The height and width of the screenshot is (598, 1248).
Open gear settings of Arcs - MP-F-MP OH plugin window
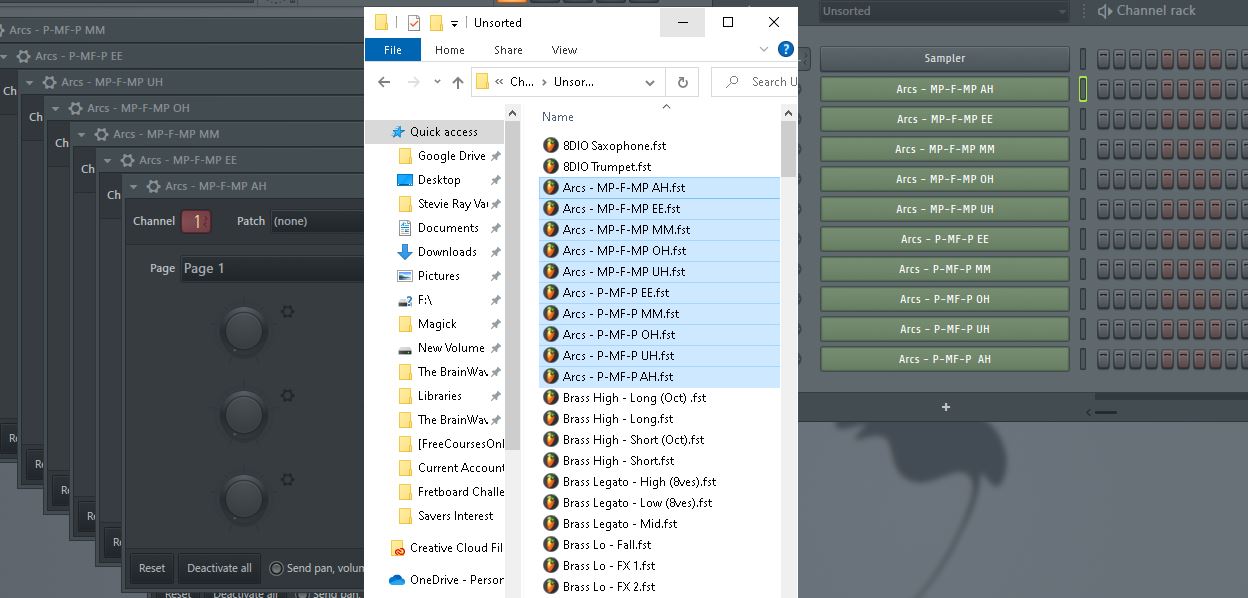tap(75, 108)
